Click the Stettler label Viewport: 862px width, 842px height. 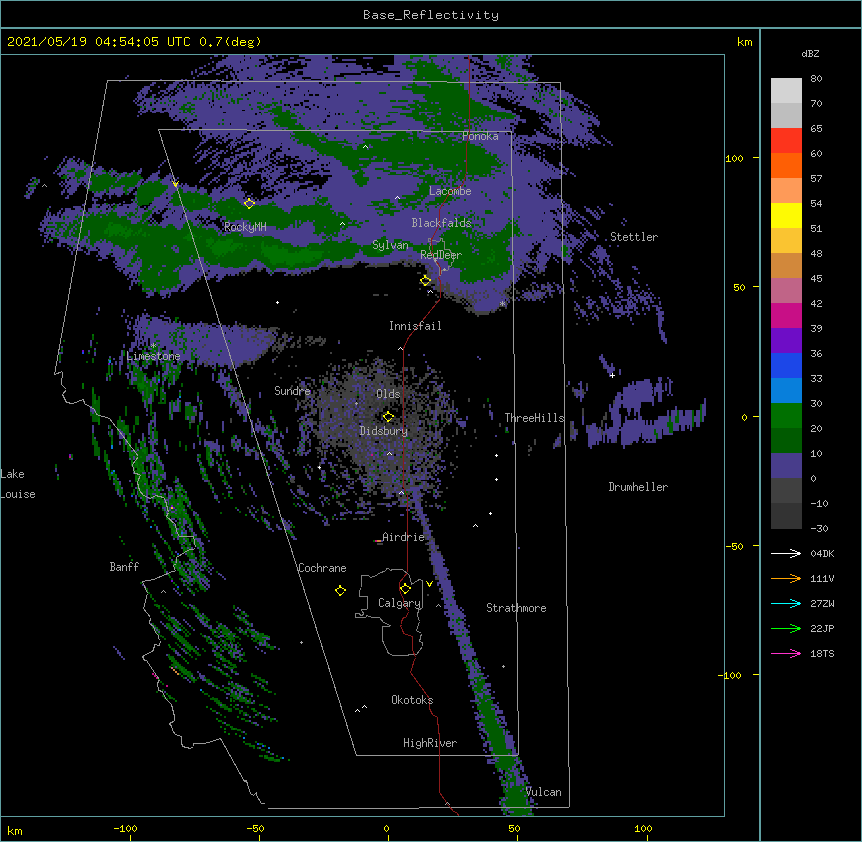[x=634, y=237]
